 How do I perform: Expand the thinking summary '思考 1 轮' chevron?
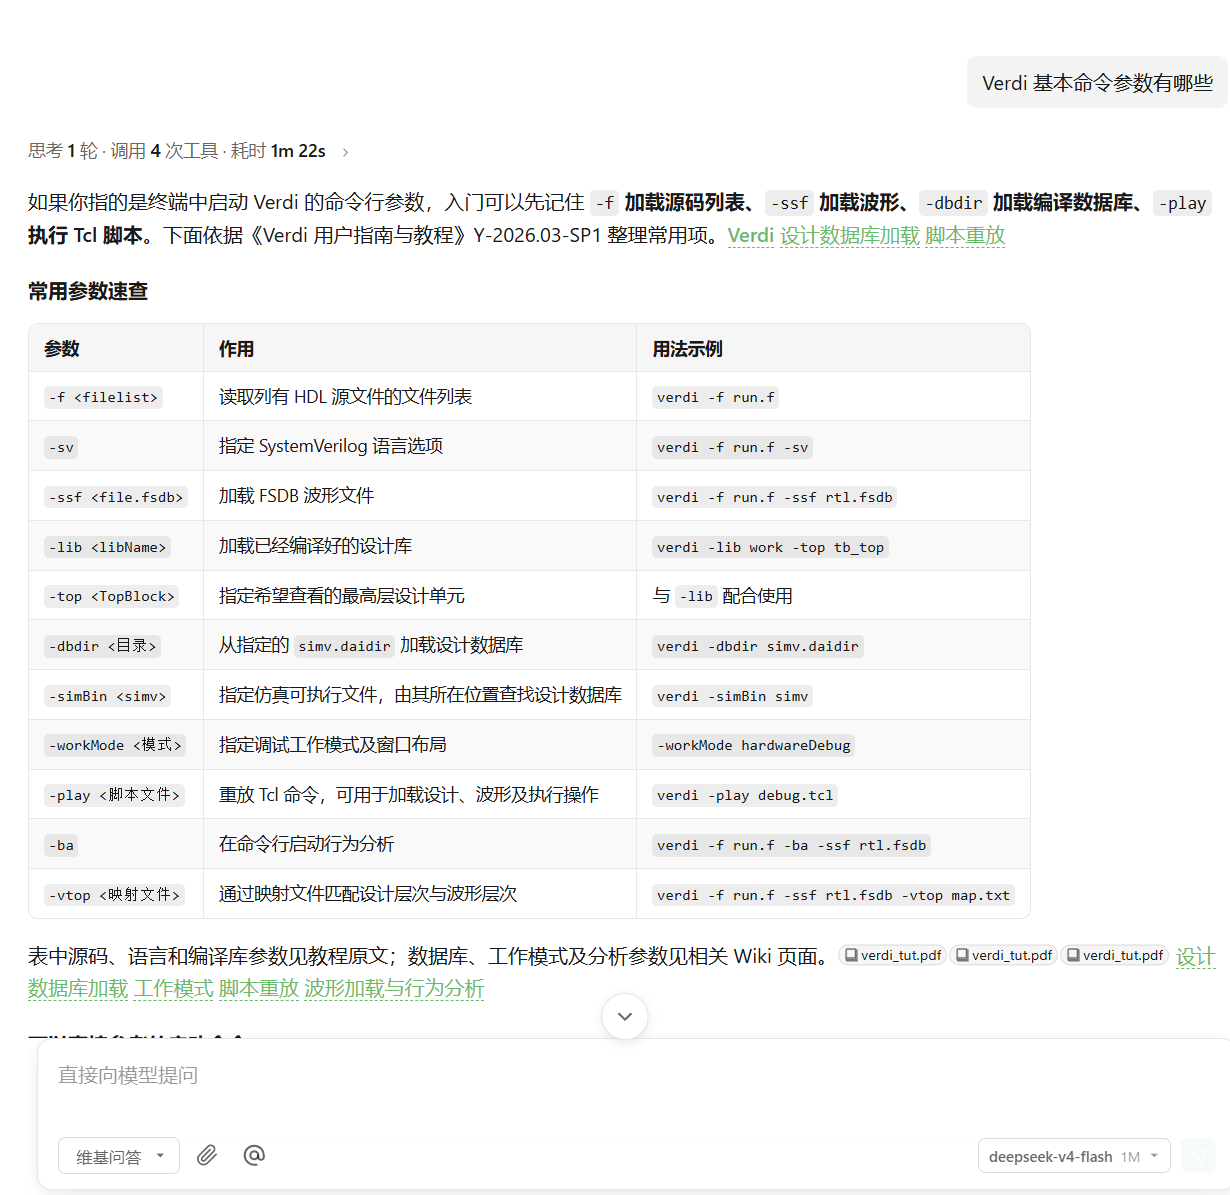click(346, 152)
